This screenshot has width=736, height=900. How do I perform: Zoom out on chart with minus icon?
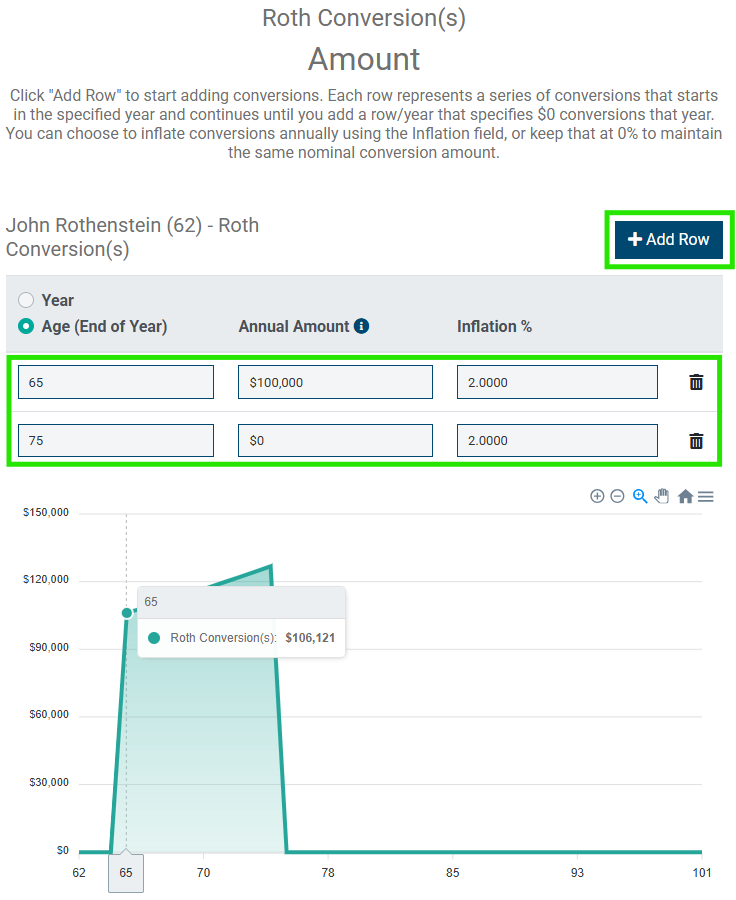click(617, 496)
